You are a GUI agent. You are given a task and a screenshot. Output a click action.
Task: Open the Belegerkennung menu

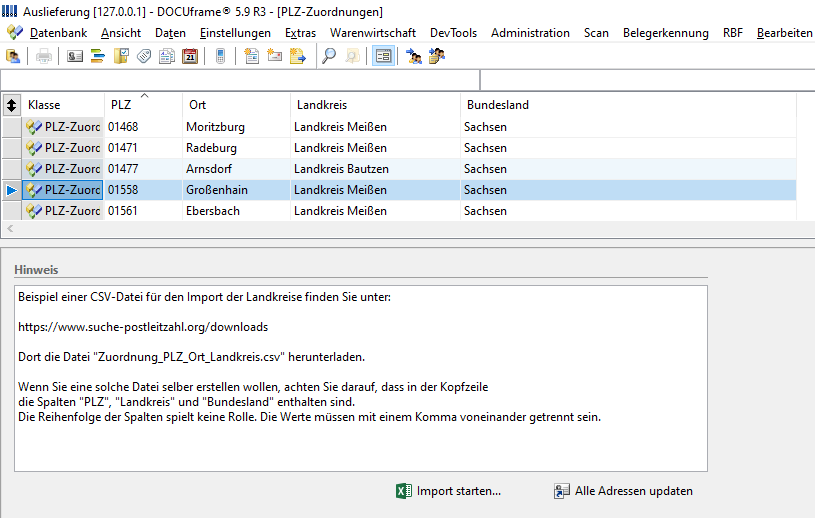[x=665, y=33]
